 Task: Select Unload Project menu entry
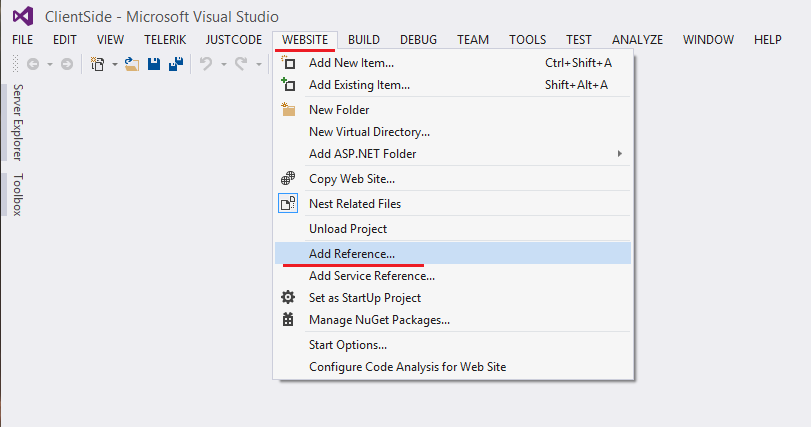347,228
